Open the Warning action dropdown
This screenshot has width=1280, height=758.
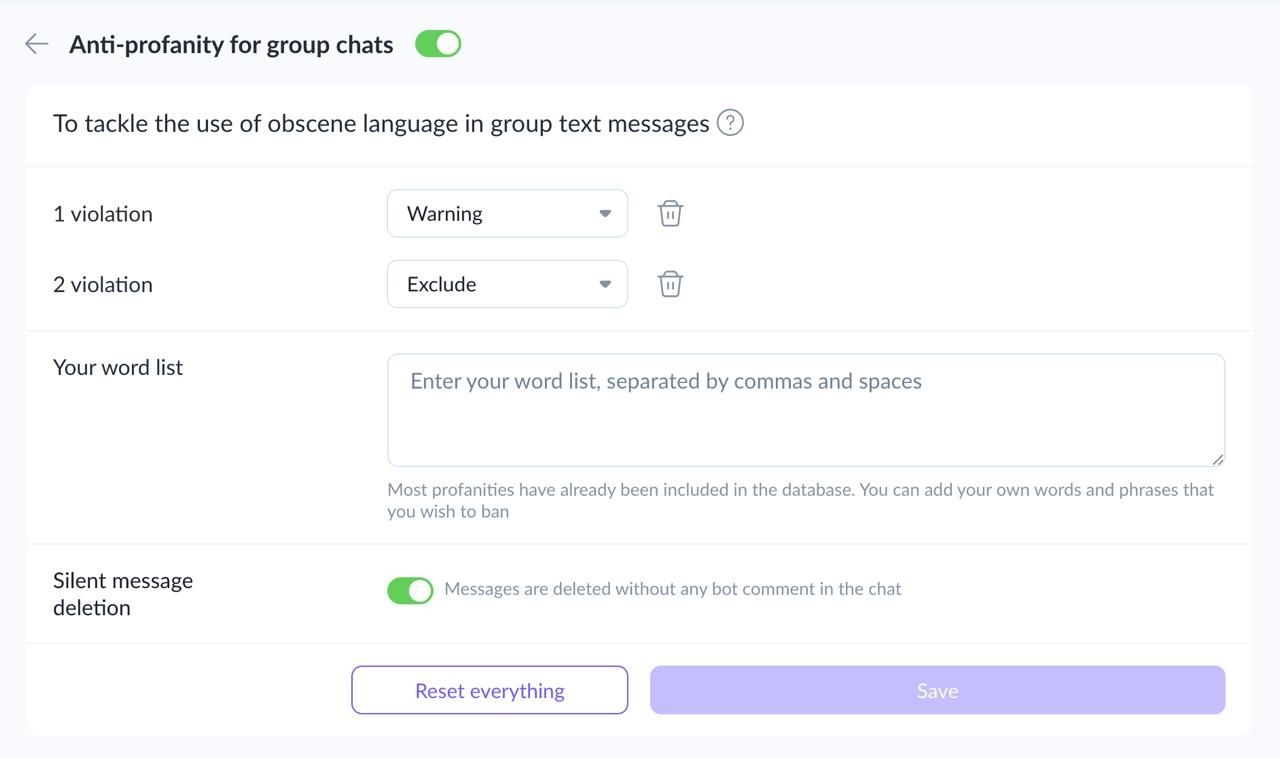(507, 213)
